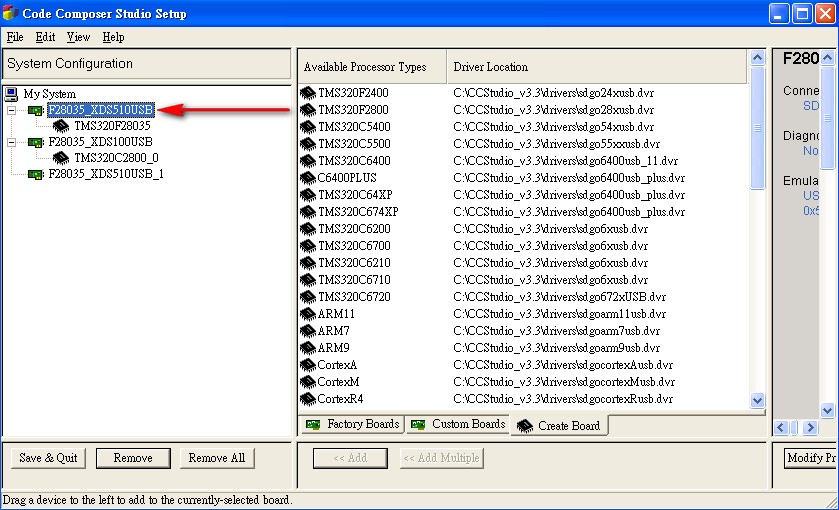Viewport: 839px width, 510px height.
Task: Click driver path sdgo55xxusb.dvr
Action: pyautogui.click(x=556, y=144)
